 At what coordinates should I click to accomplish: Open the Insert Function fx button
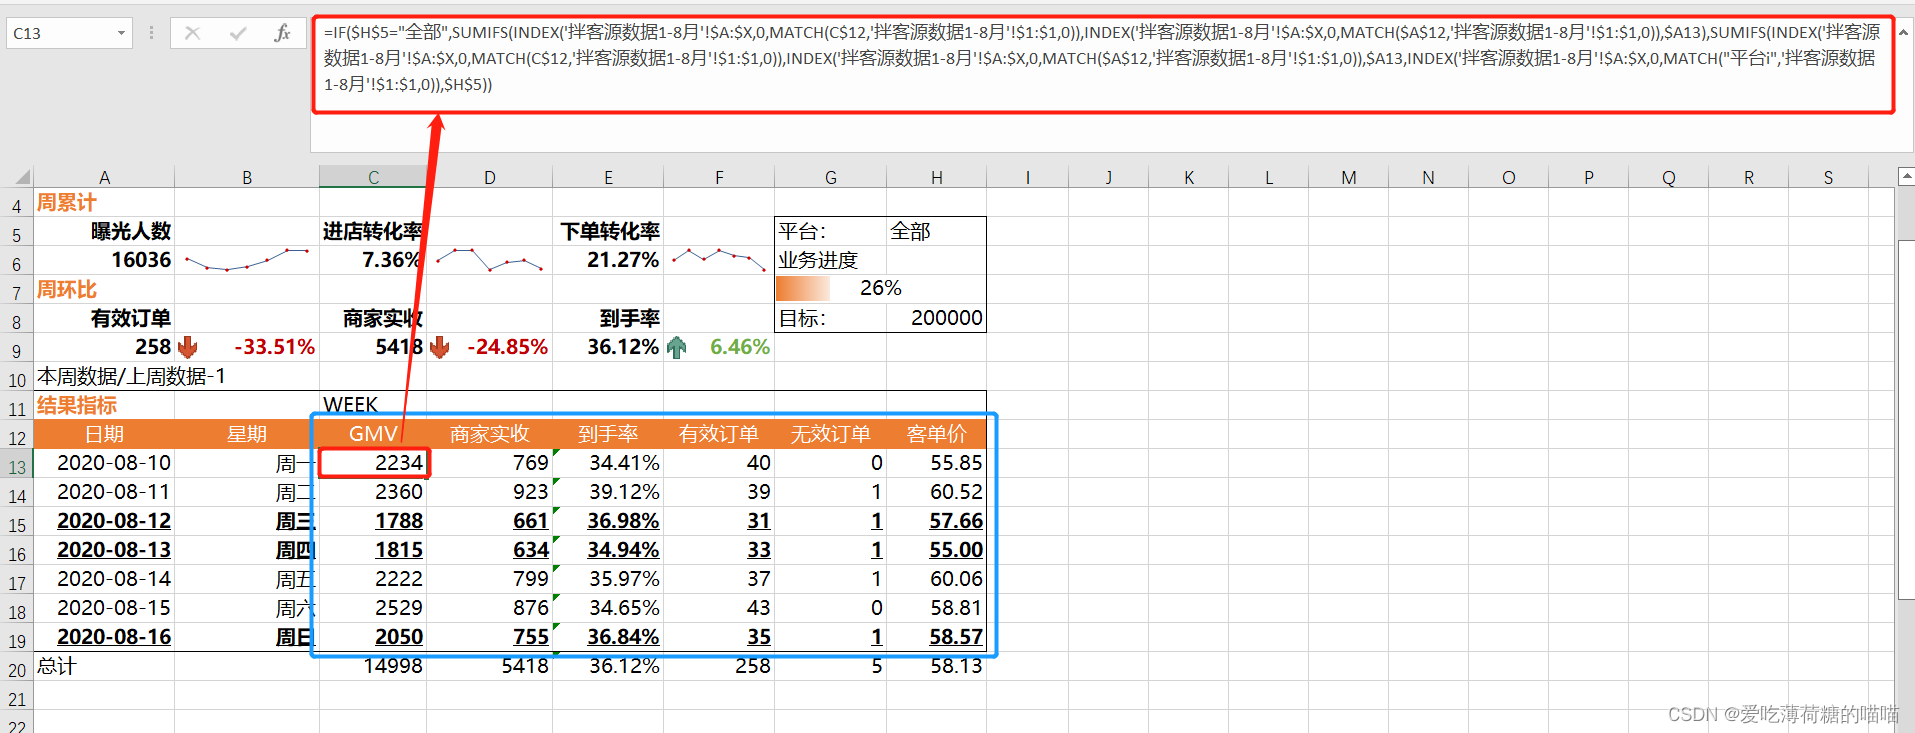pos(282,33)
